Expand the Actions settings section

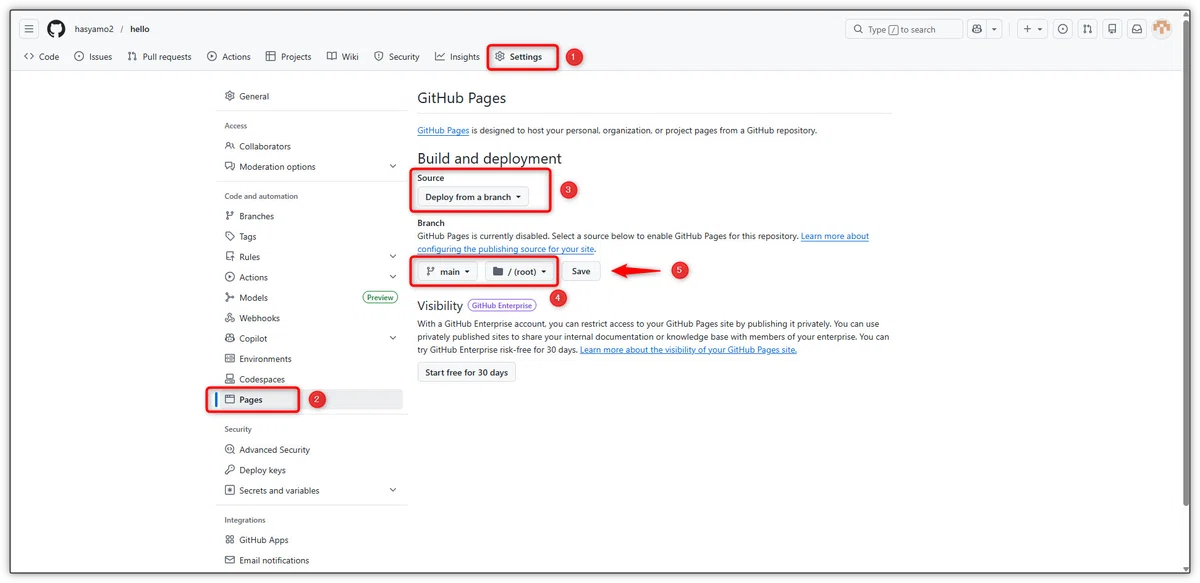pyautogui.click(x=311, y=277)
